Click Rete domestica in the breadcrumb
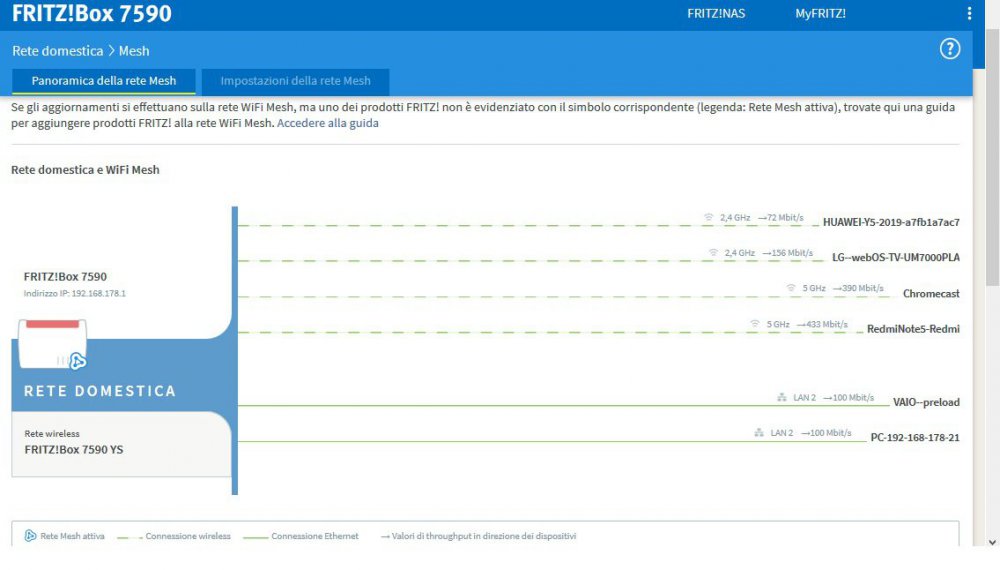 coord(57,50)
